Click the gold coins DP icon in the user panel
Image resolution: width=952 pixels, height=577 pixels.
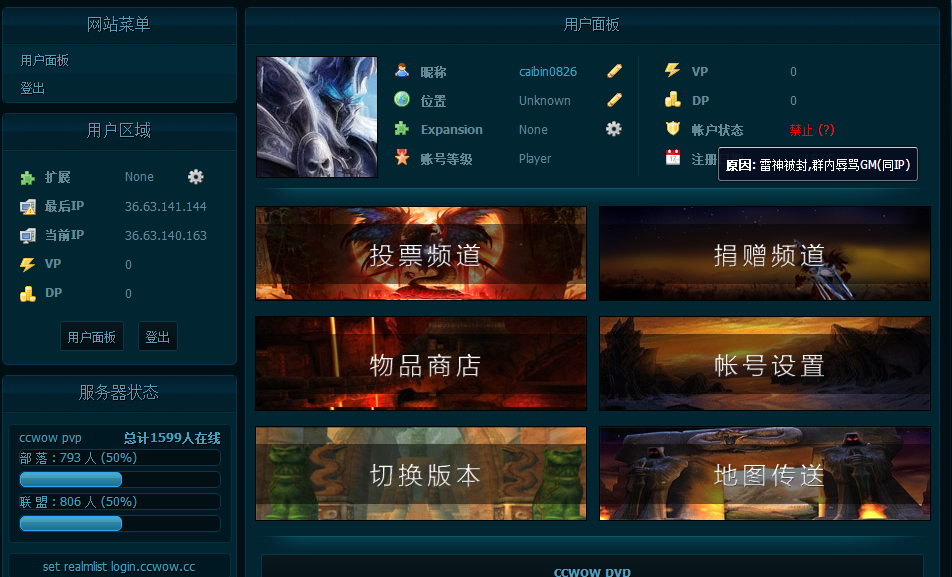click(x=672, y=100)
